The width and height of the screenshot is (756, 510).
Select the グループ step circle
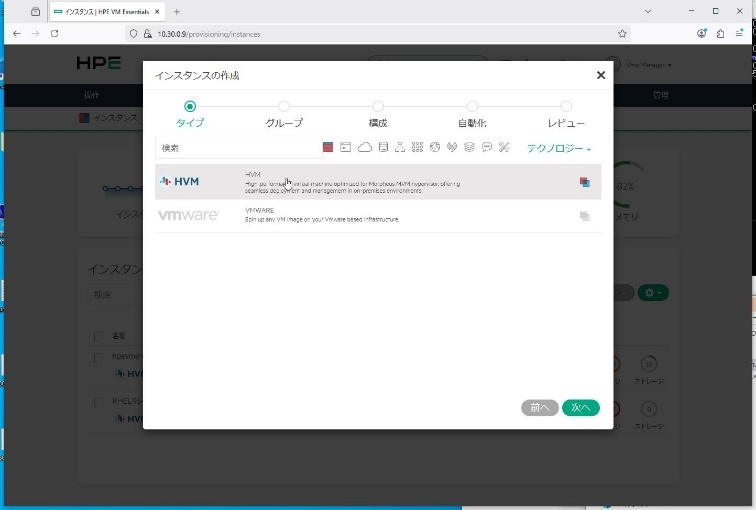point(284,106)
